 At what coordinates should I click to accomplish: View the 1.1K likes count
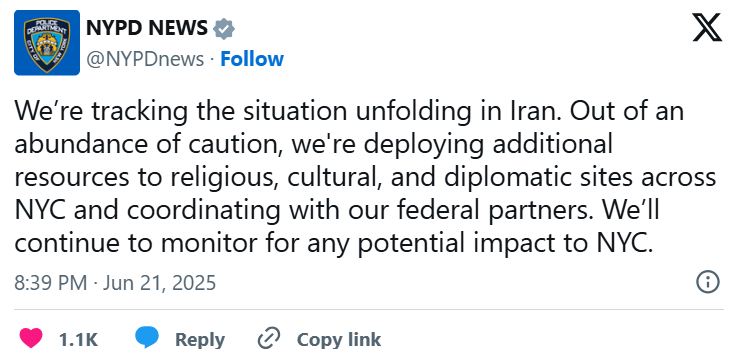[78, 339]
